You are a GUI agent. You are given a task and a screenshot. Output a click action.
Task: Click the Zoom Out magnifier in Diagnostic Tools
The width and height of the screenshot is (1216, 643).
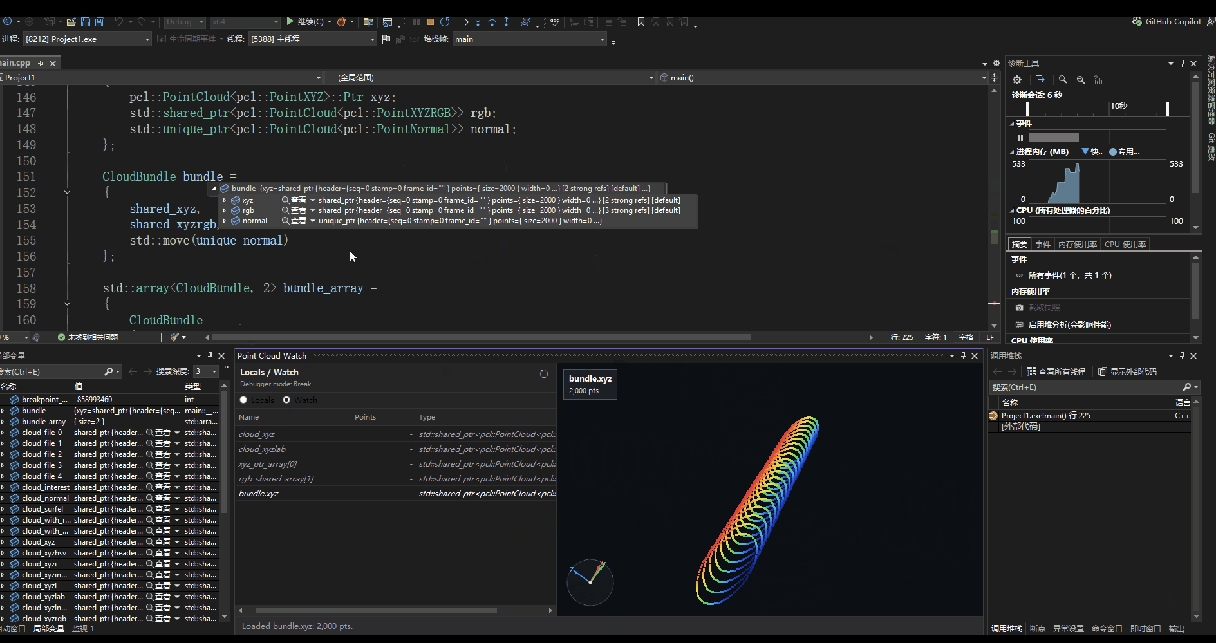pos(1080,79)
